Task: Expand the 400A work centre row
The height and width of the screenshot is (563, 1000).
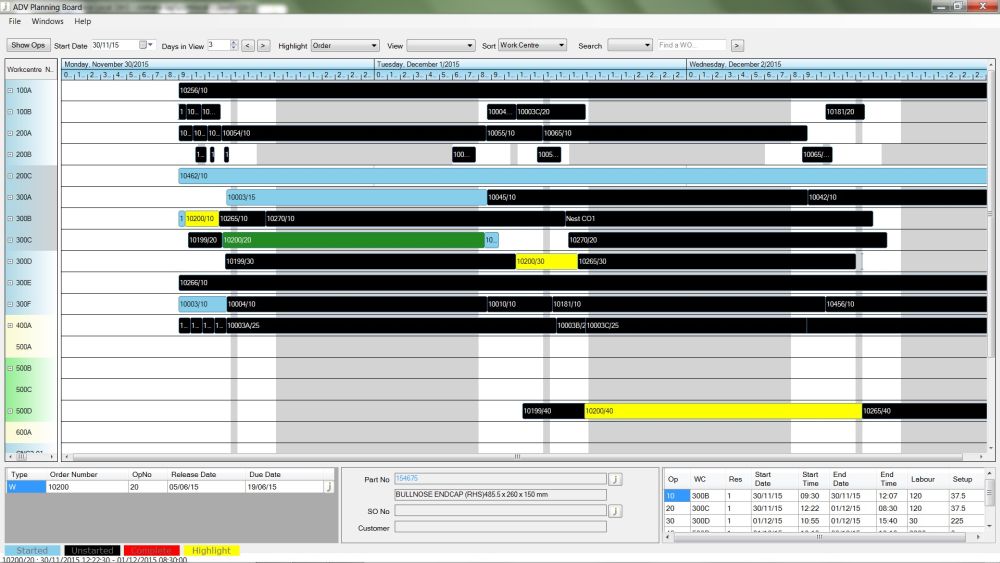Action: point(10,325)
